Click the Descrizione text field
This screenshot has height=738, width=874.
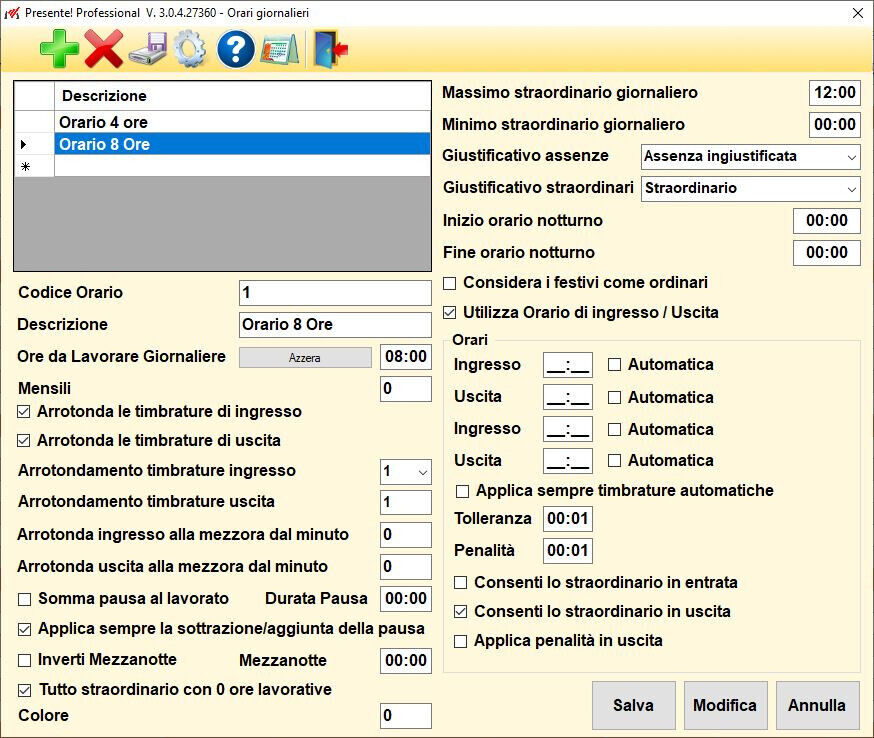click(335, 324)
